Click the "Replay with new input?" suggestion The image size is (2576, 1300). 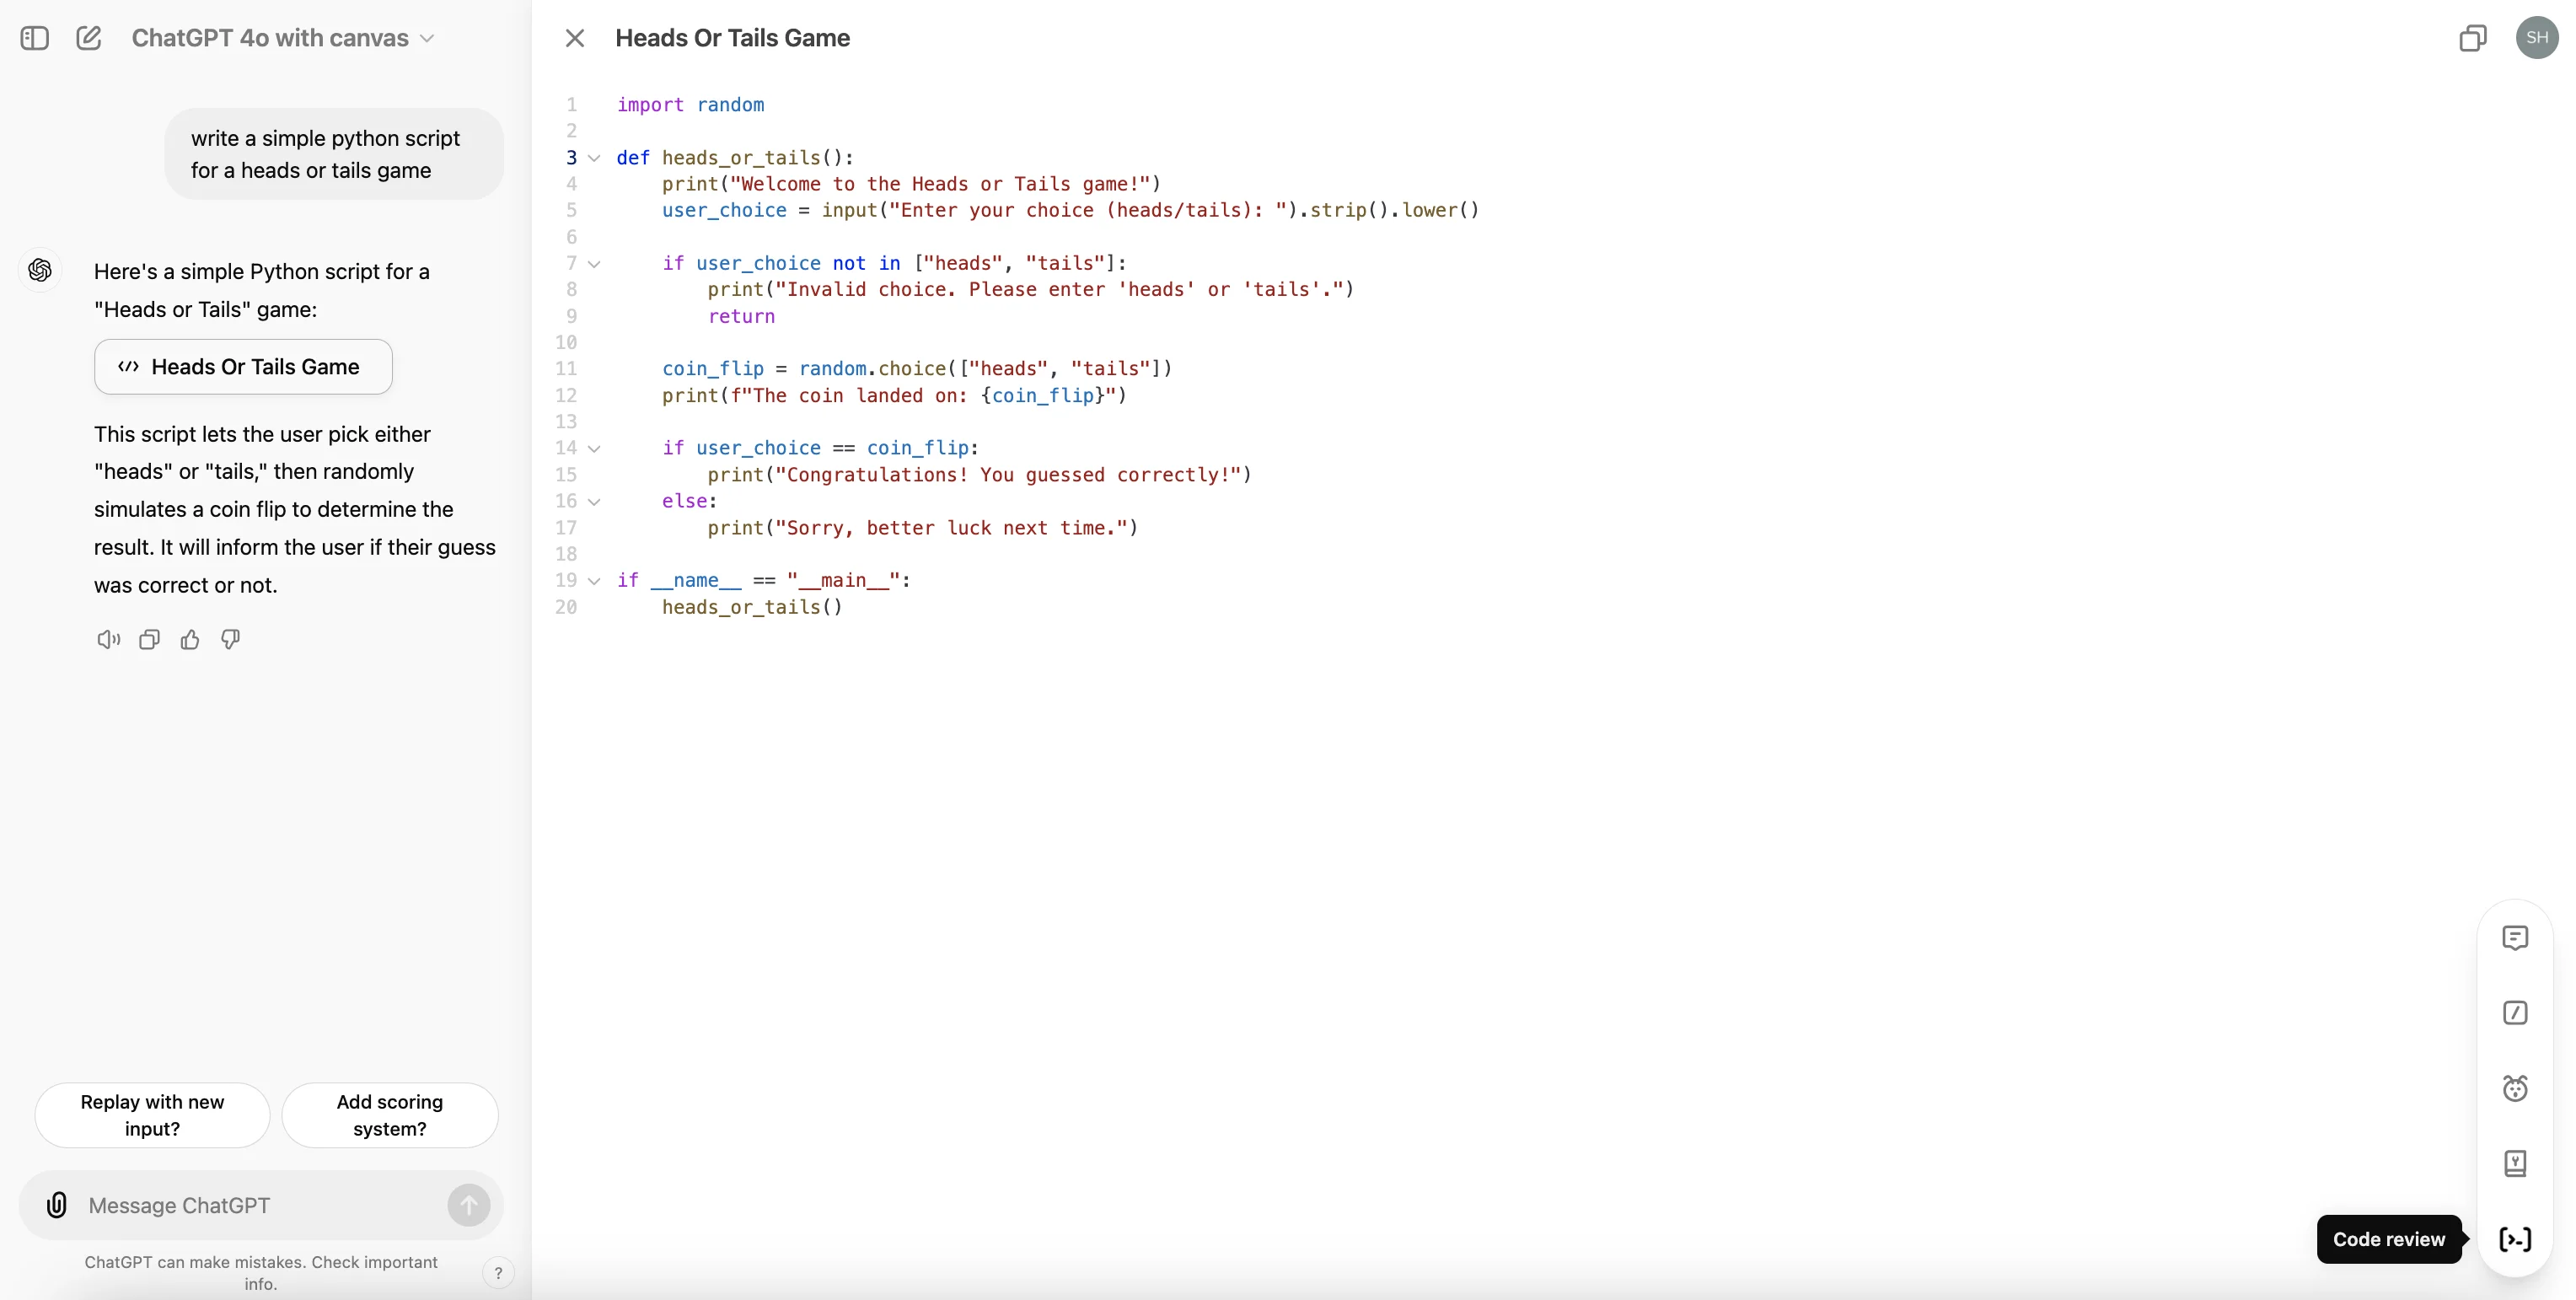(152, 1115)
